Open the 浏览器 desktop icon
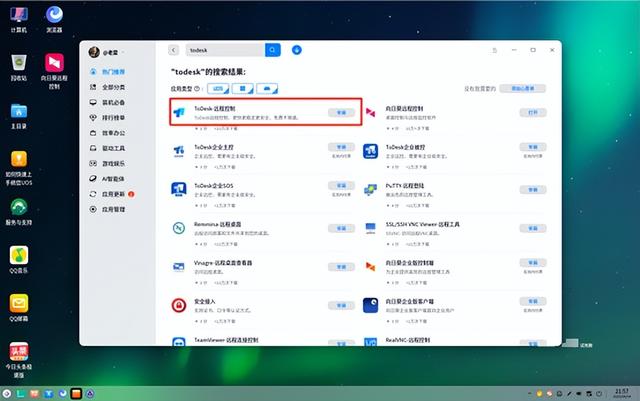Screen dimensions: 640x401 (54, 15)
